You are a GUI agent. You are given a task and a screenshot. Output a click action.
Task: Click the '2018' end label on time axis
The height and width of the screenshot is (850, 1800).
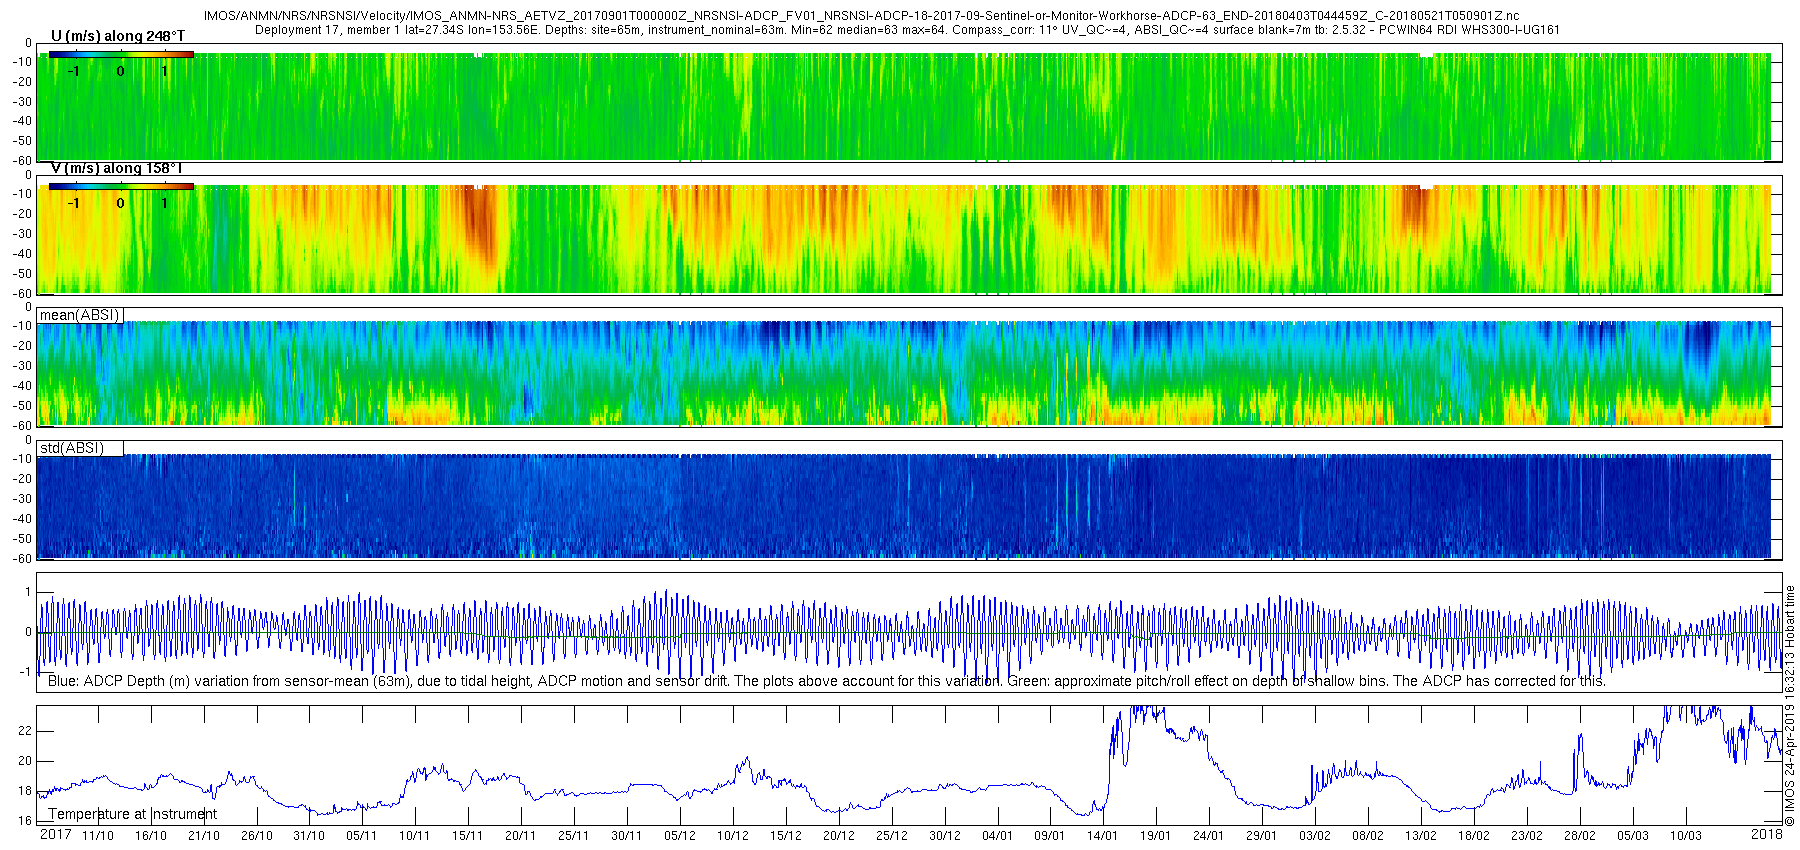[1767, 834]
